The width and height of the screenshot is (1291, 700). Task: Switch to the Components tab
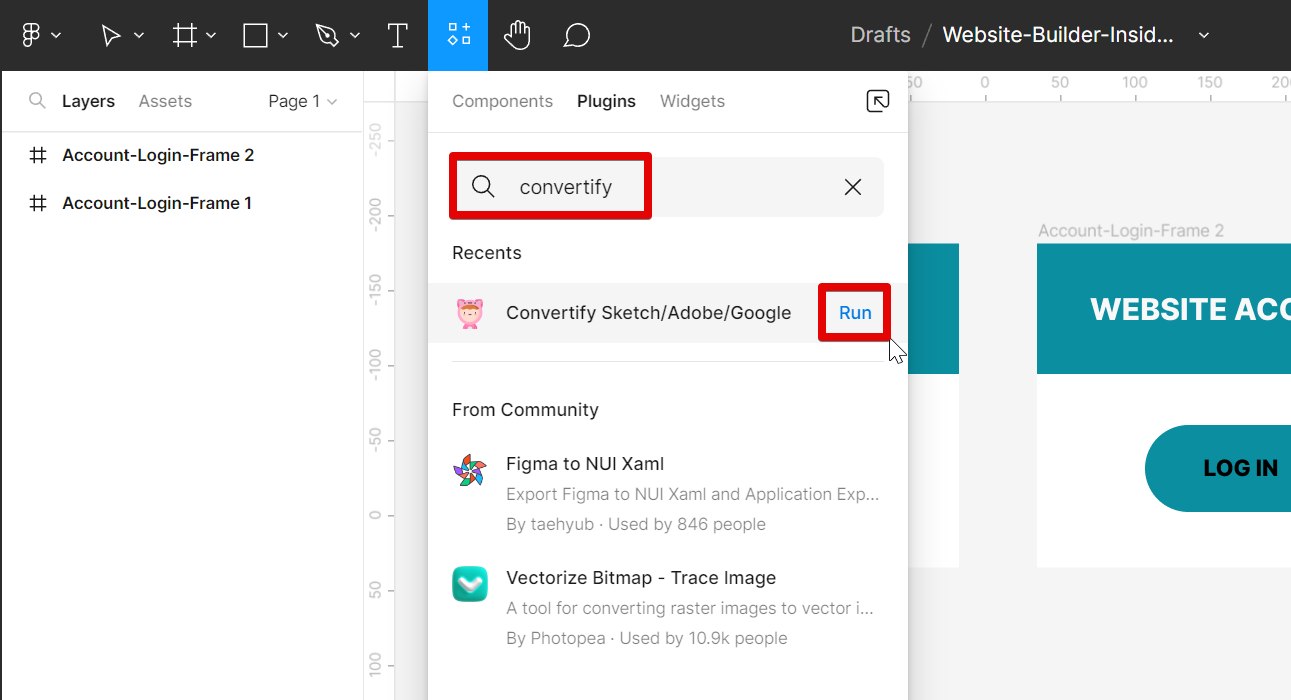point(502,101)
